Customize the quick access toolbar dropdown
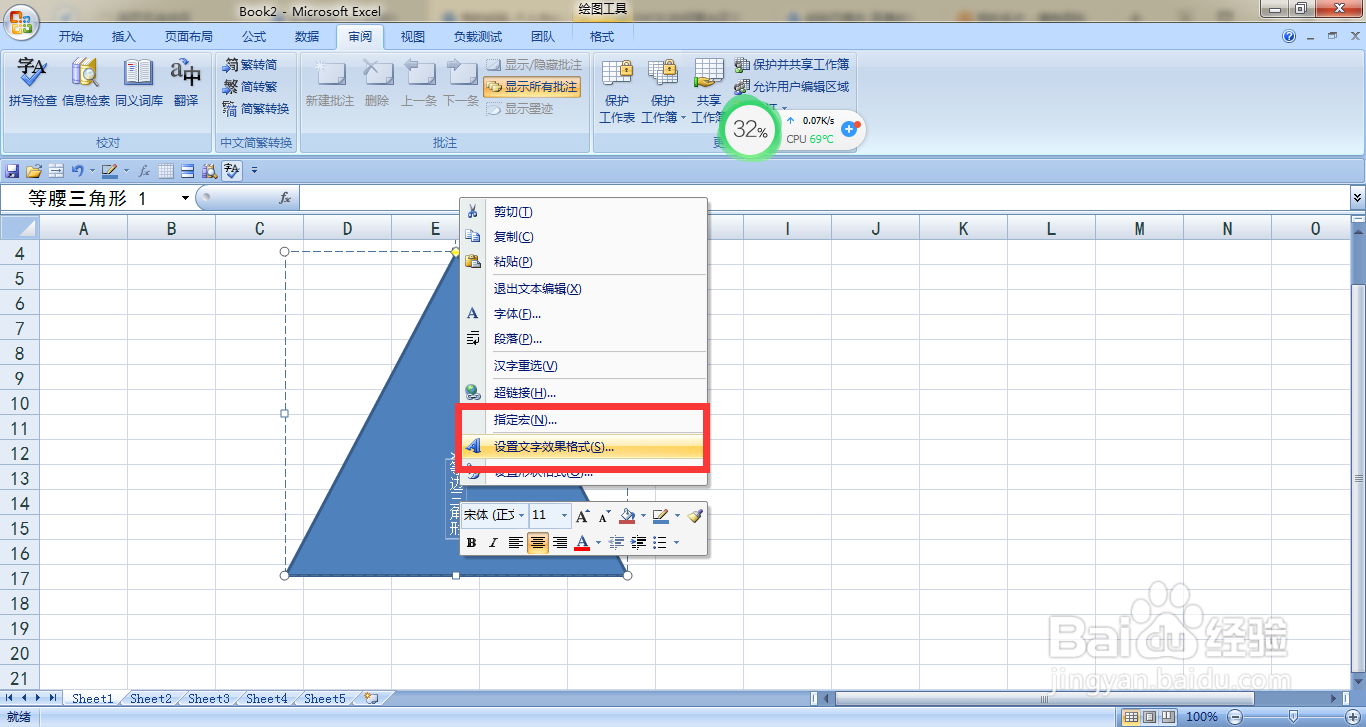The width and height of the screenshot is (1366, 727). point(254,171)
